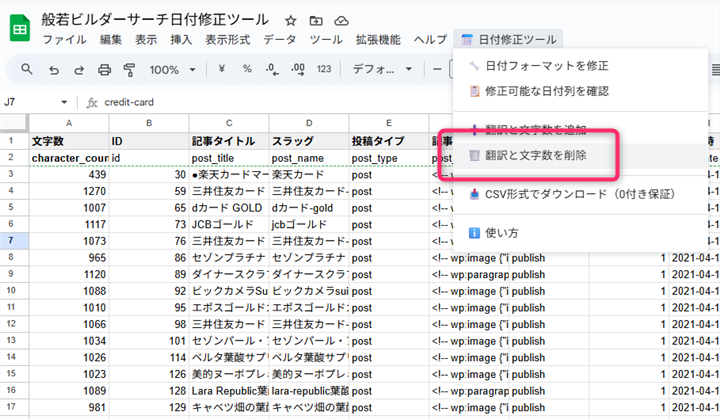Click the J7 name box field
Screen dimensions: 720x419
point(30,102)
